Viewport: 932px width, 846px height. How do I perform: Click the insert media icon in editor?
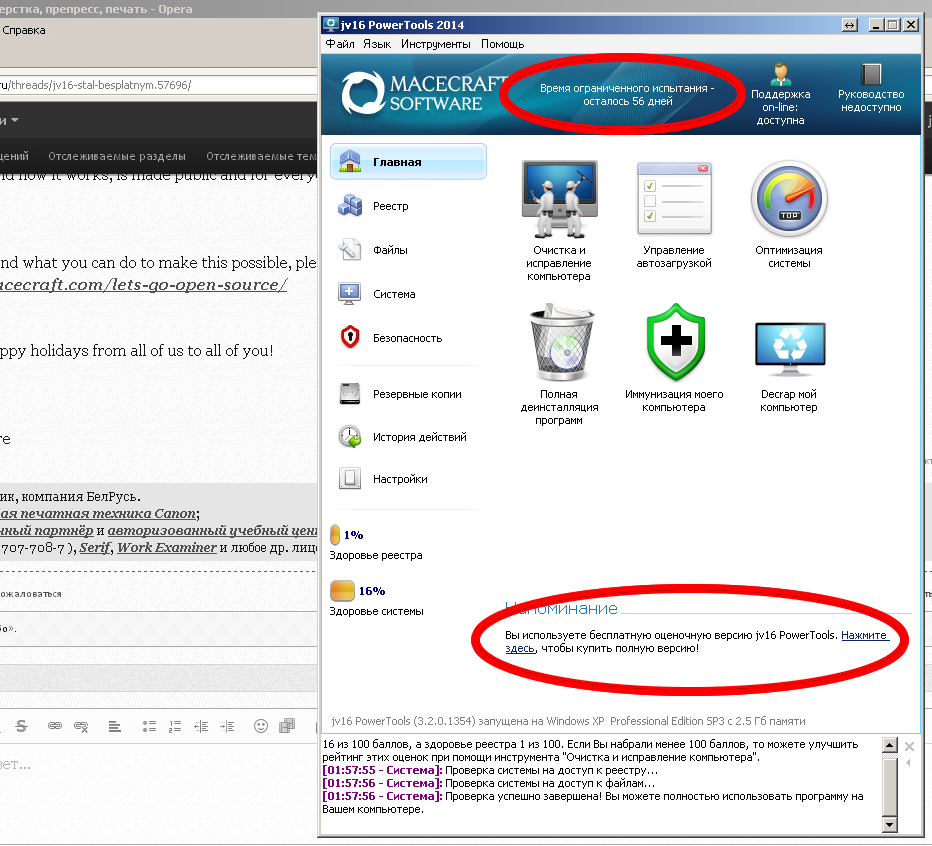pyautogui.click(x=287, y=726)
